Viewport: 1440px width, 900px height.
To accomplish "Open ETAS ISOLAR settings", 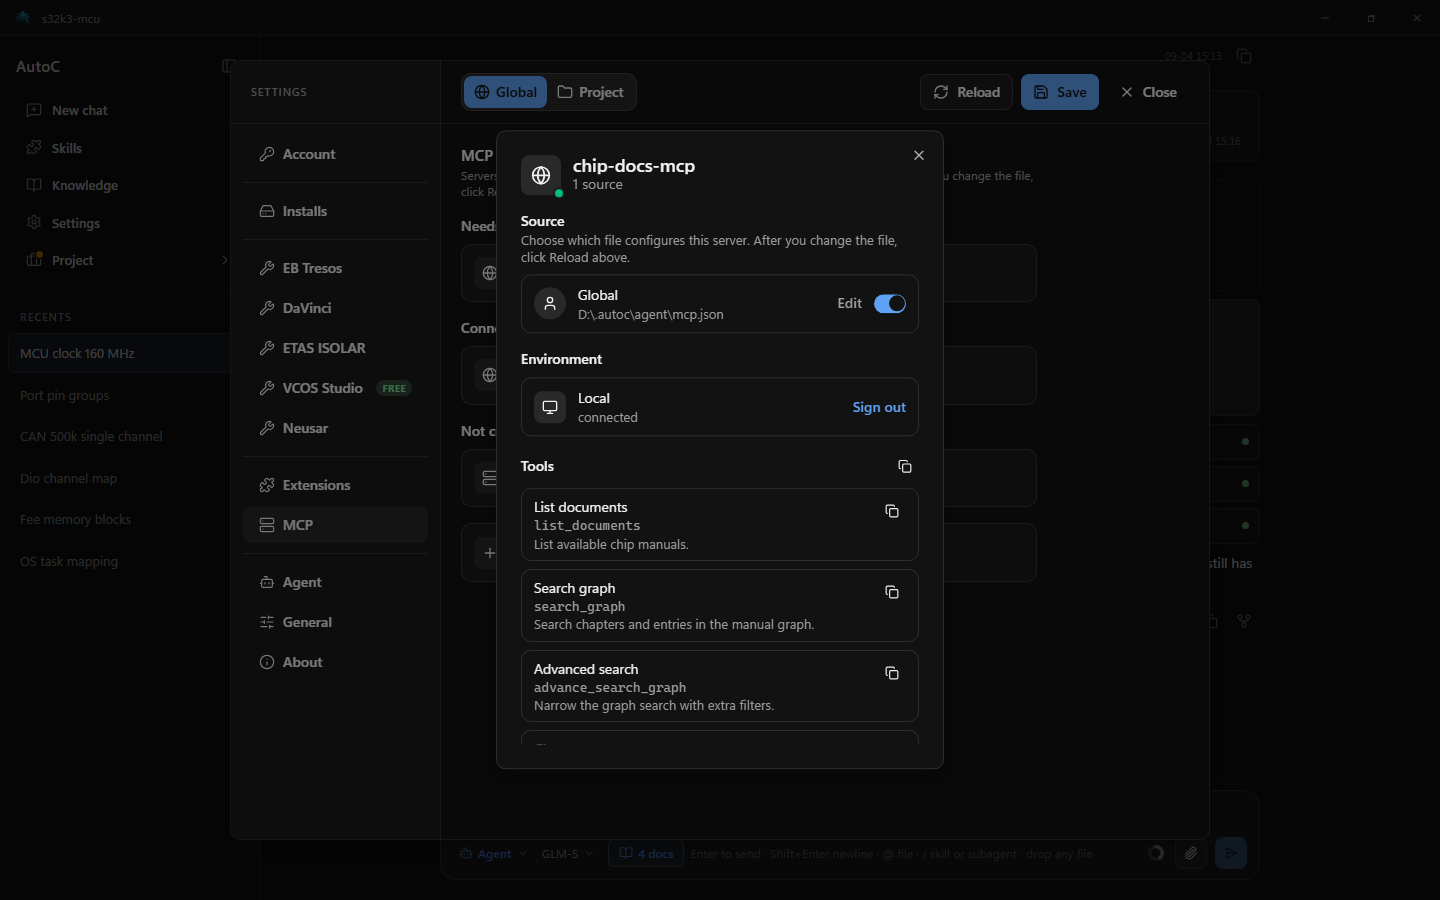I will [335, 348].
